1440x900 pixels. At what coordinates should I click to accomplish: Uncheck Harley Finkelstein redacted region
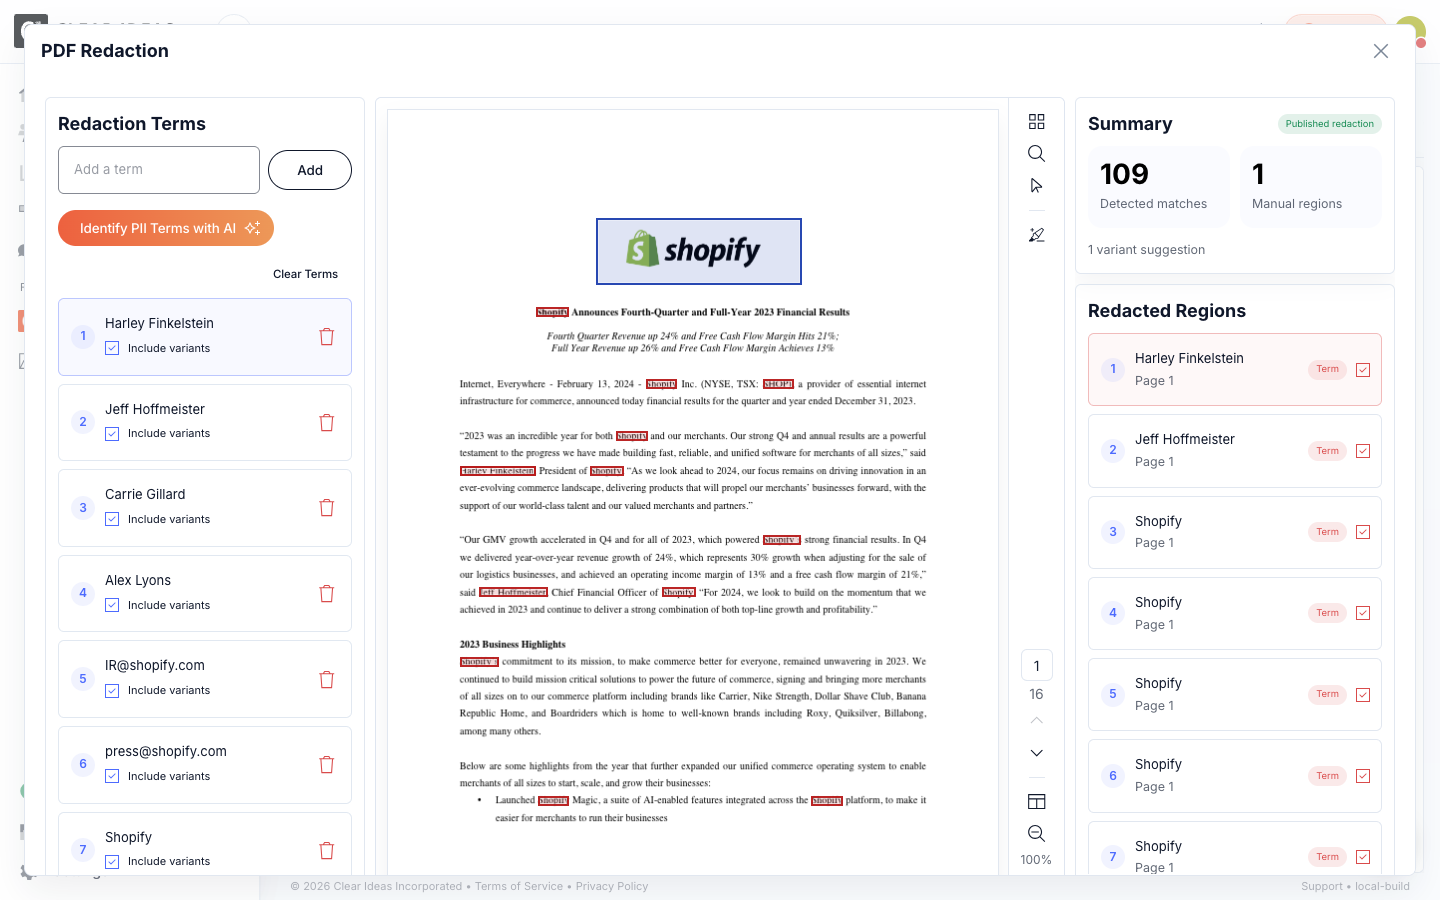(1363, 370)
